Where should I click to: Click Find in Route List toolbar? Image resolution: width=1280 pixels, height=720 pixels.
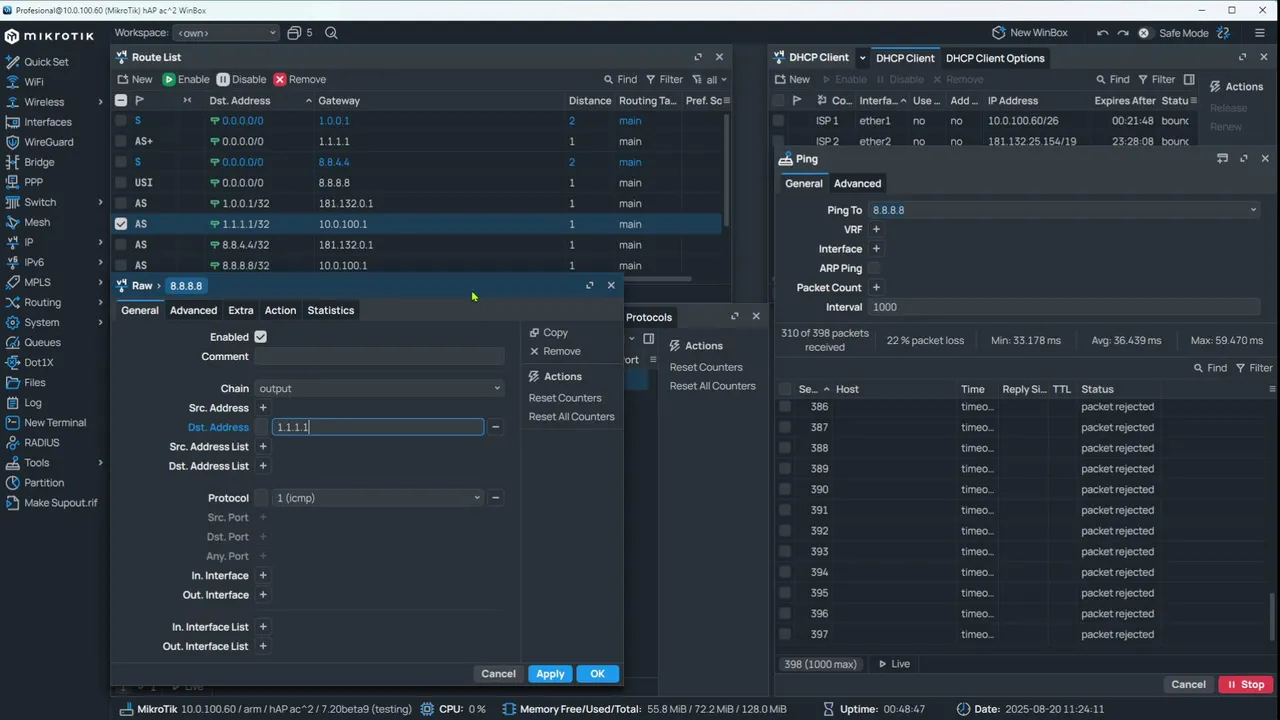[620, 79]
